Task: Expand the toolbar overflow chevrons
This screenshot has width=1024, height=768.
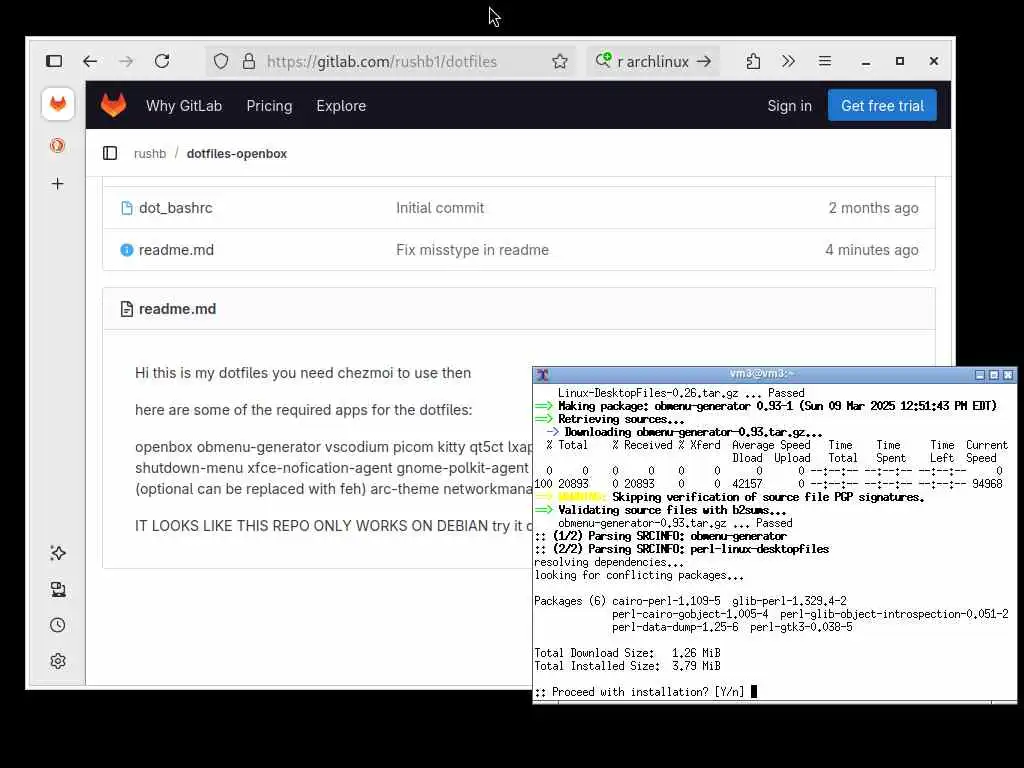Action: click(788, 61)
